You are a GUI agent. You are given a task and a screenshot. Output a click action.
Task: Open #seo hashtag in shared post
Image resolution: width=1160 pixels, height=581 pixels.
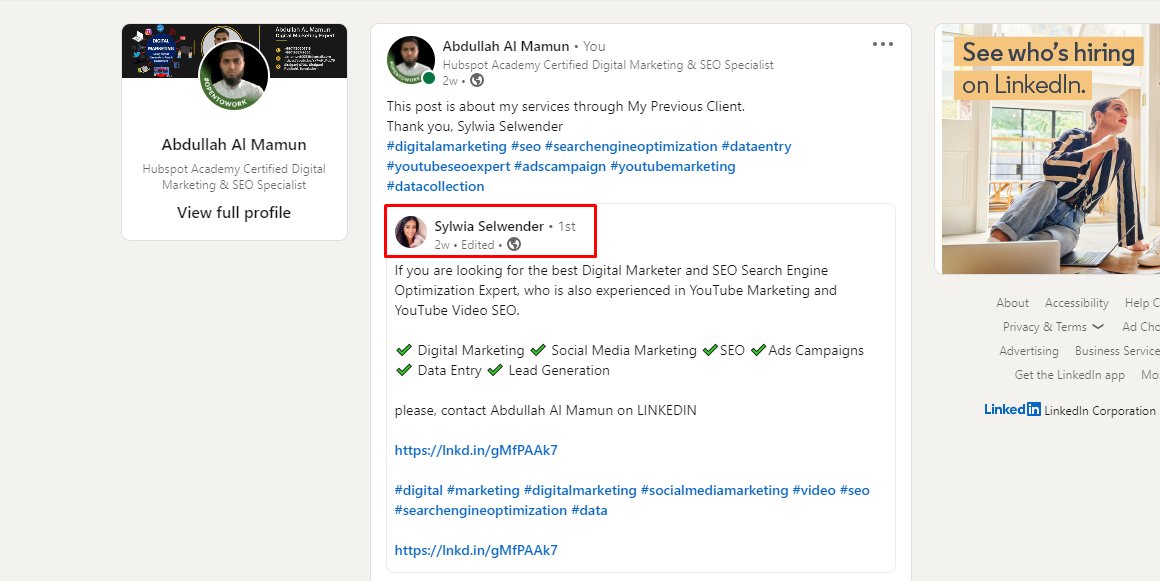(854, 490)
